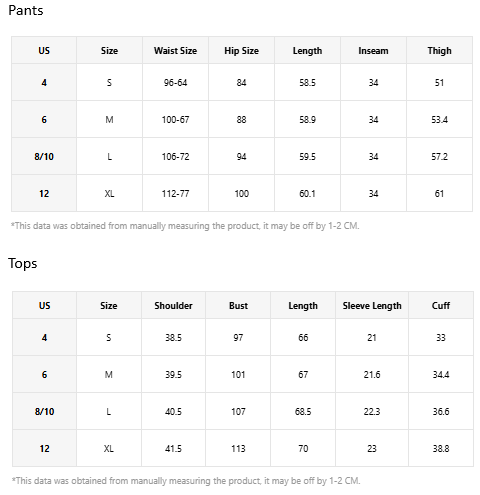Select the 96-64 waist size cell
480x495 pixels.
click(175, 82)
